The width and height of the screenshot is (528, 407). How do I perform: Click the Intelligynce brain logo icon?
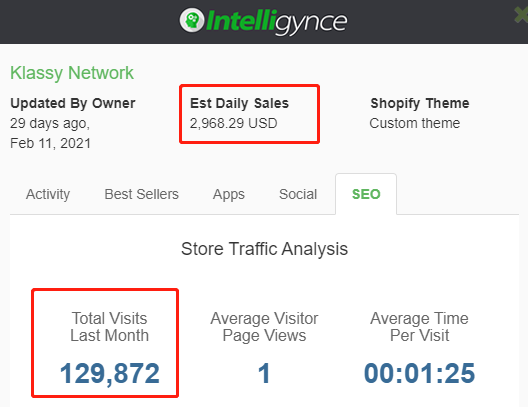(192, 21)
